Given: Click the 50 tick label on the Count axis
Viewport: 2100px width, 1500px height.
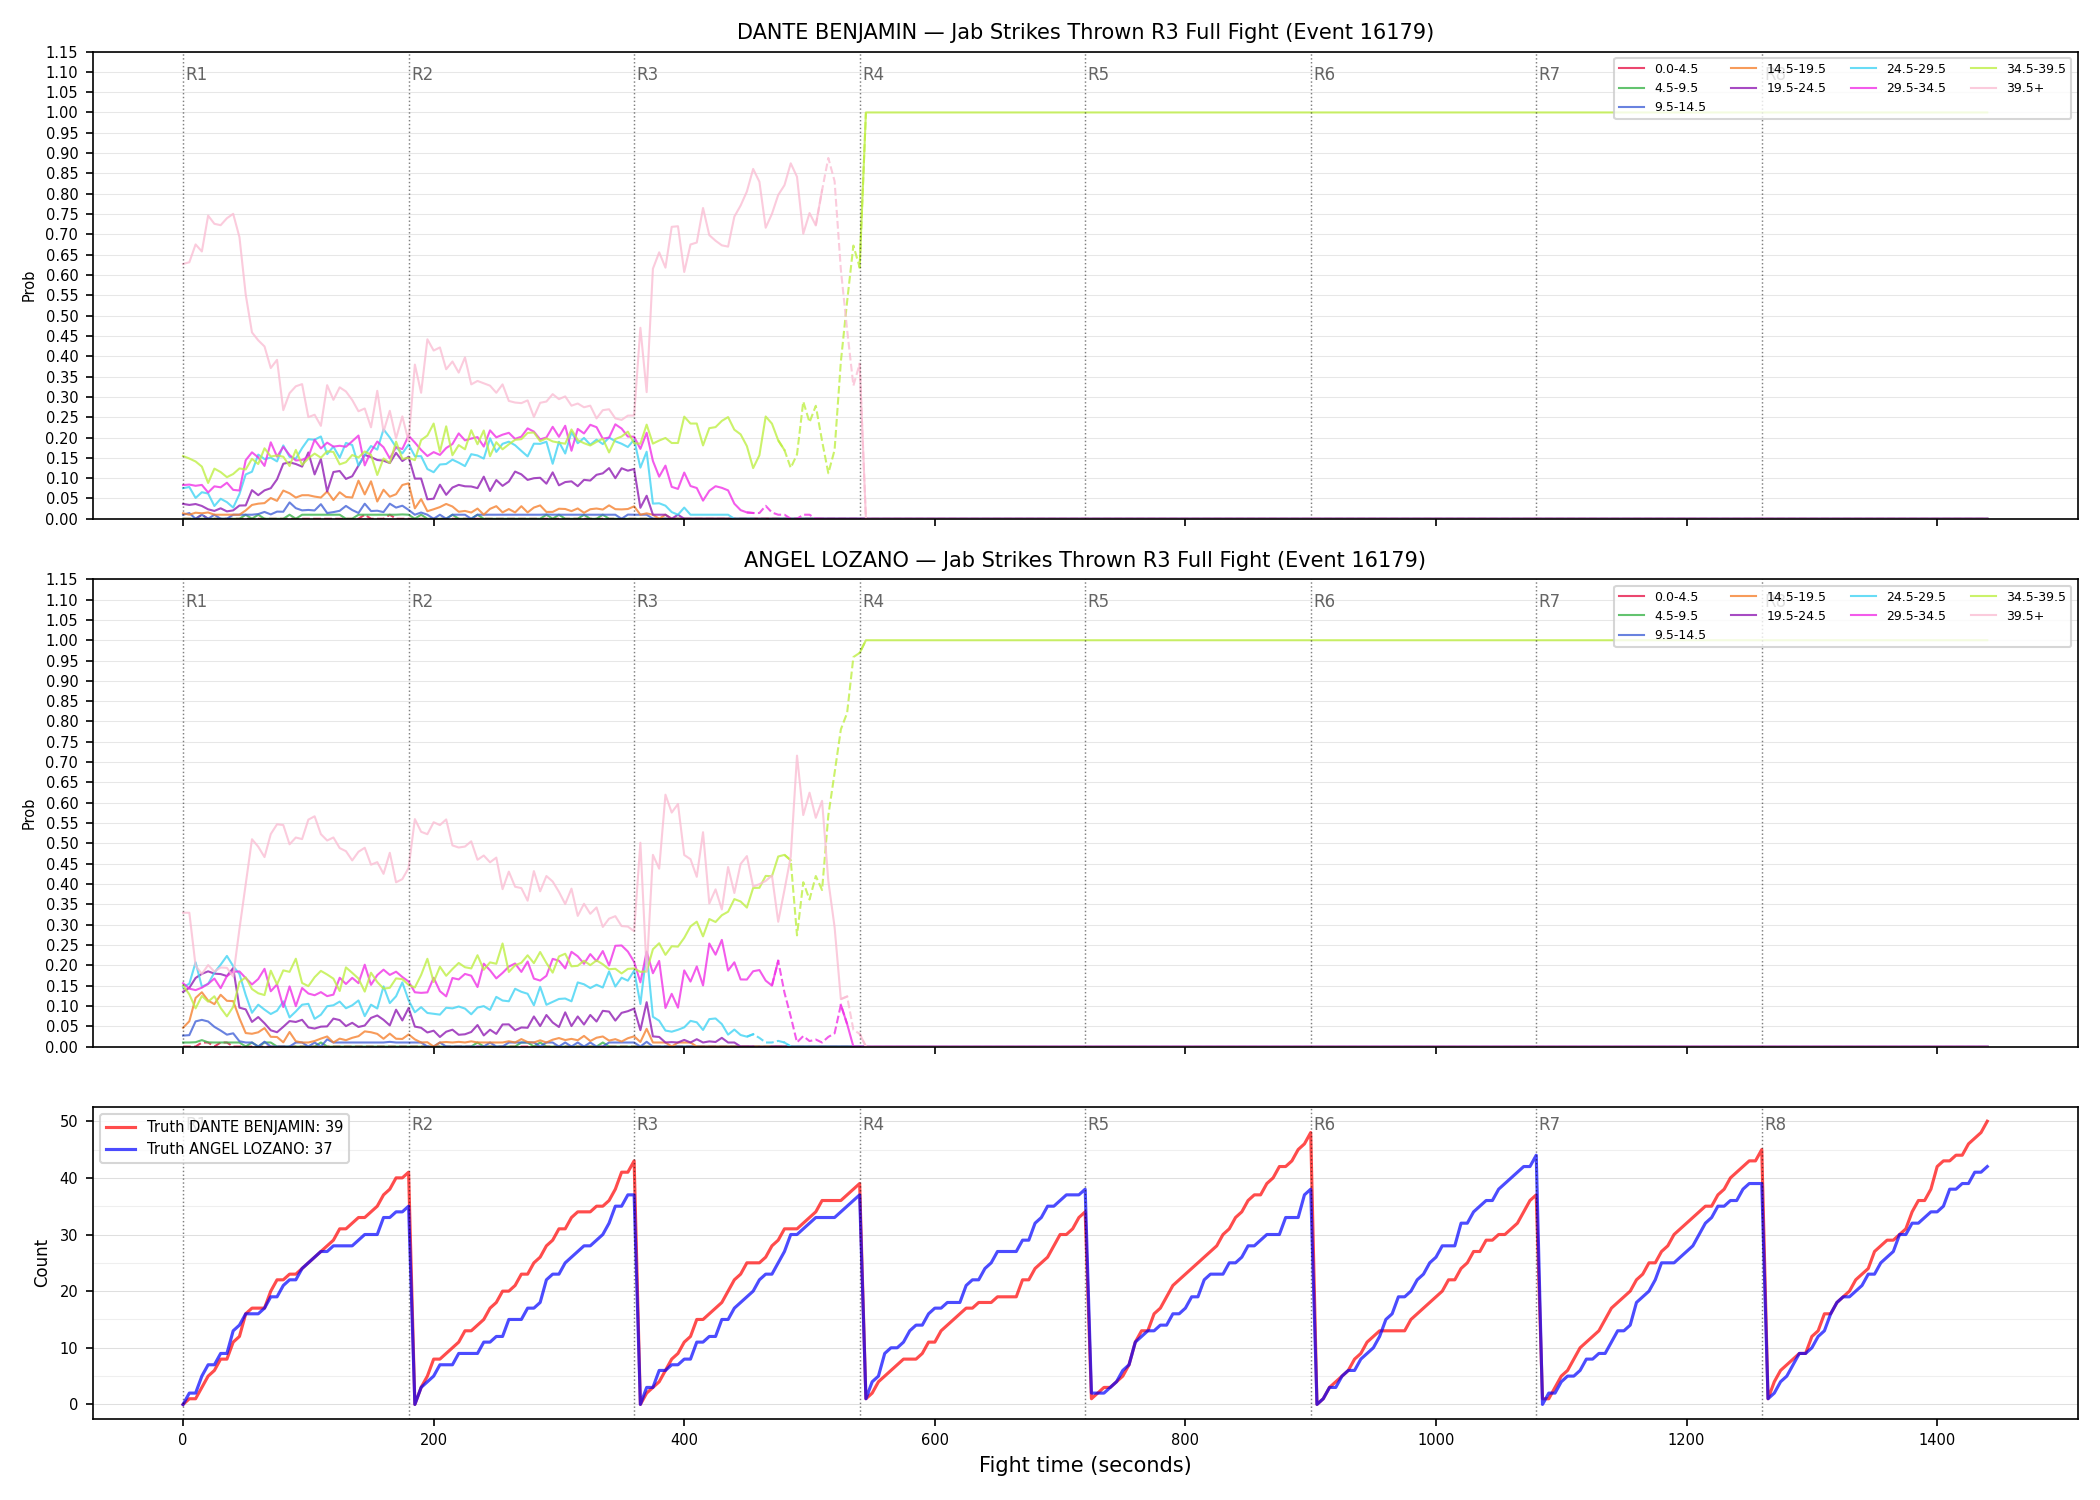Looking at the screenshot, I should (x=68, y=1121).
